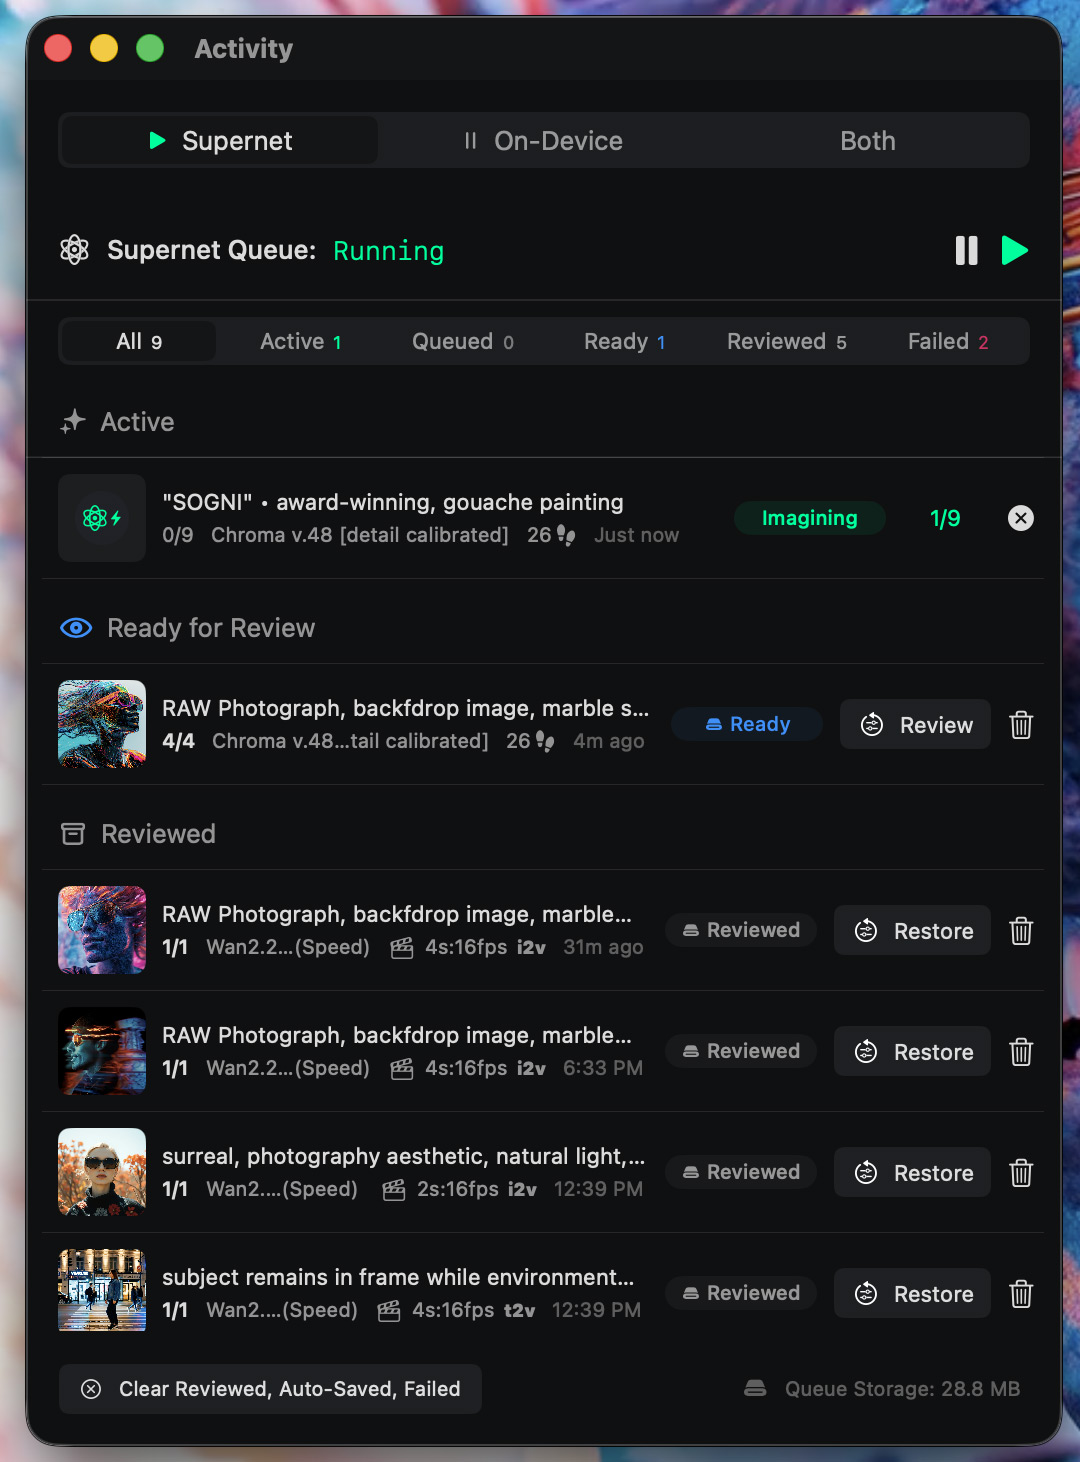Click Clear Reviewed, Auto-Saved, Failed button
The image size is (1080, 1462).
(x=270, y=1389)
